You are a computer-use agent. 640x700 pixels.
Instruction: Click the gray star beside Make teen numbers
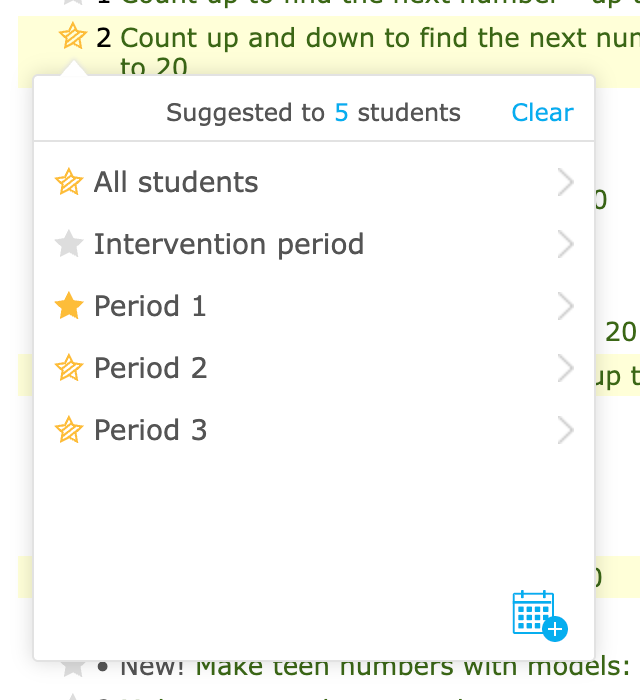point(73,668)
